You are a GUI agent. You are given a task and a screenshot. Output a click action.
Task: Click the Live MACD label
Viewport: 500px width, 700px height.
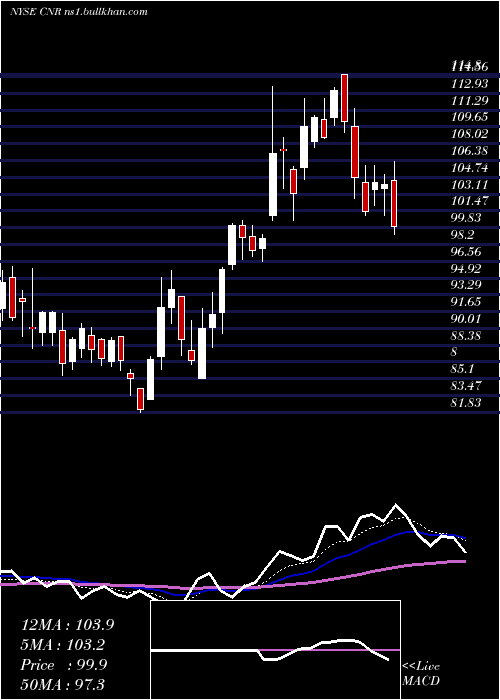click(x=421, y=673)
